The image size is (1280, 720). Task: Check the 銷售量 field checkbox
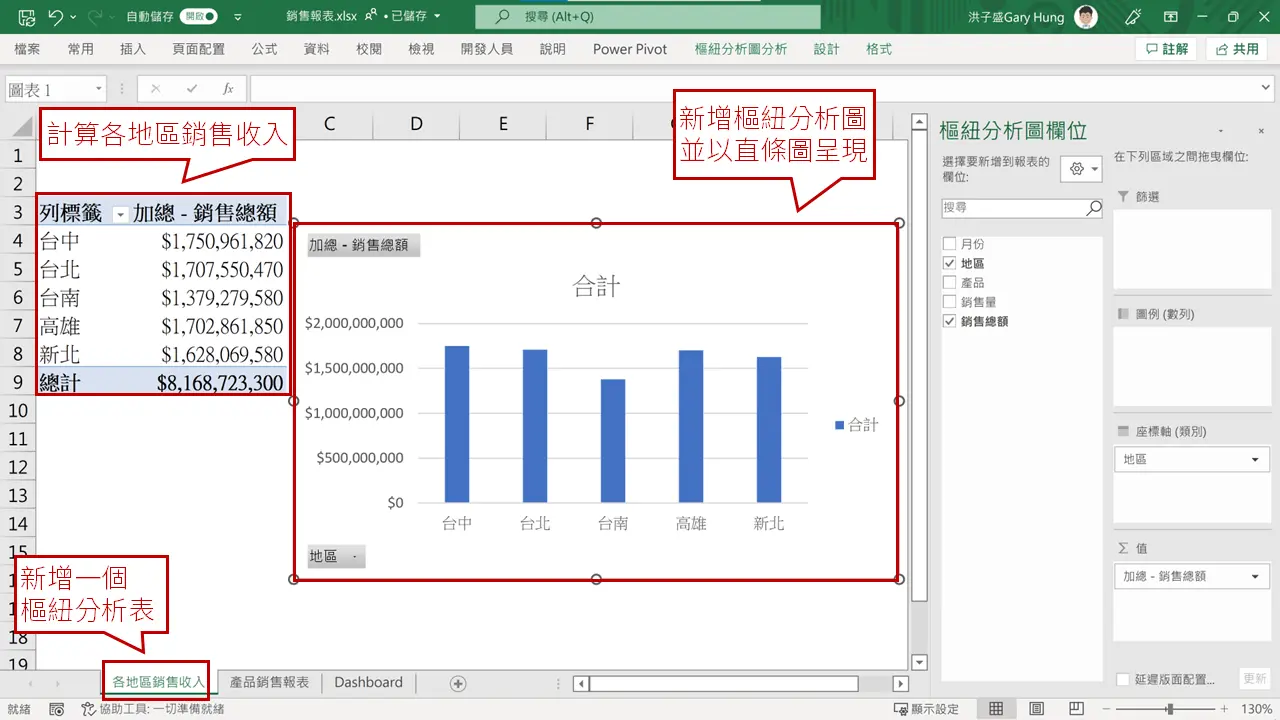pyautogui.click(x=949, y=302)
